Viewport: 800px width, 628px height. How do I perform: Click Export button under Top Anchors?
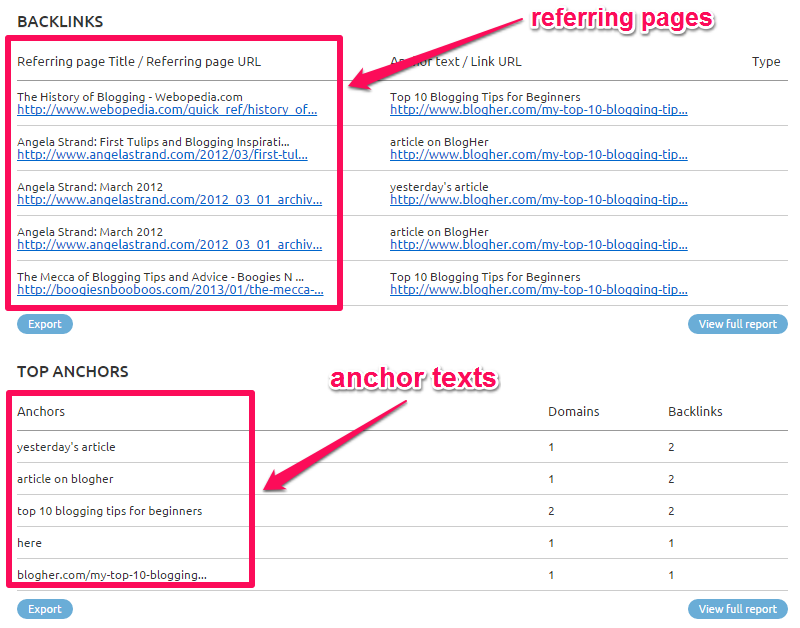44,609
